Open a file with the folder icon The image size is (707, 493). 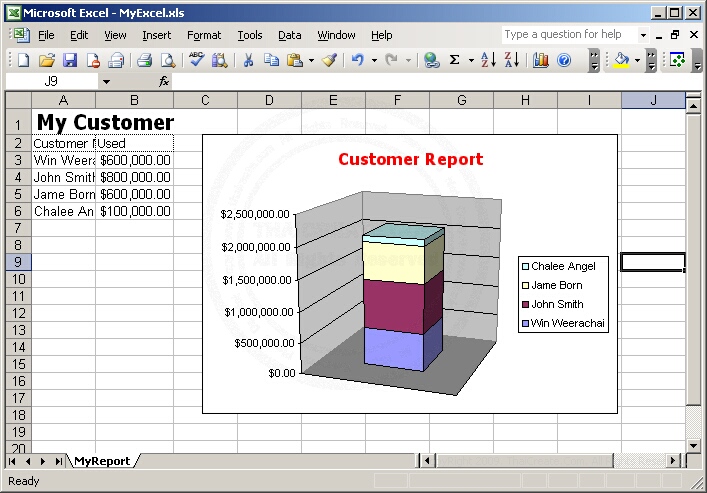click(46, 60)
